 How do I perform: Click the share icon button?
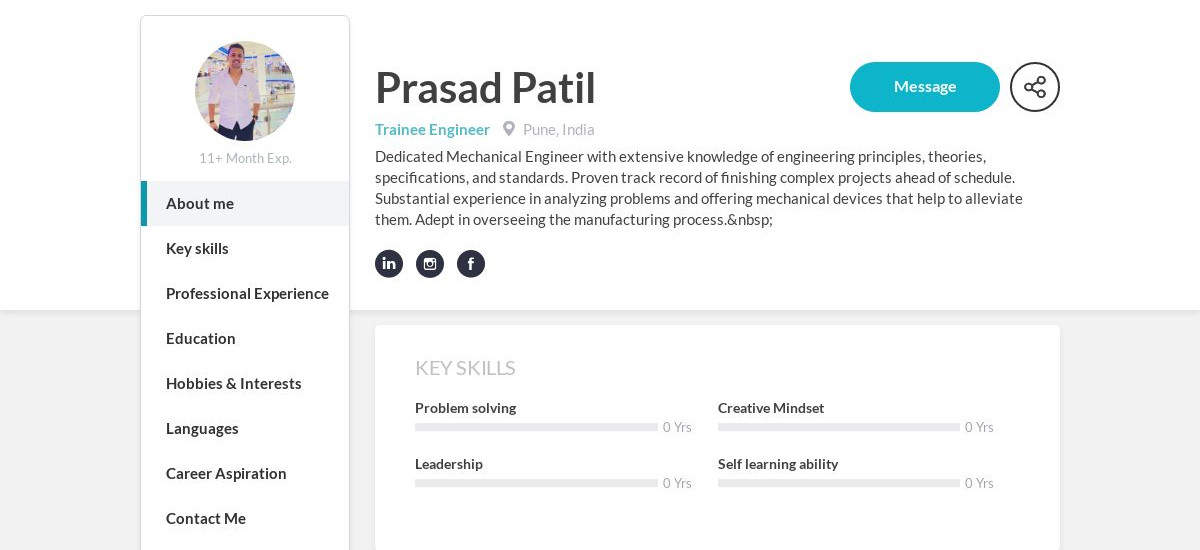(x=1035, y=87)
